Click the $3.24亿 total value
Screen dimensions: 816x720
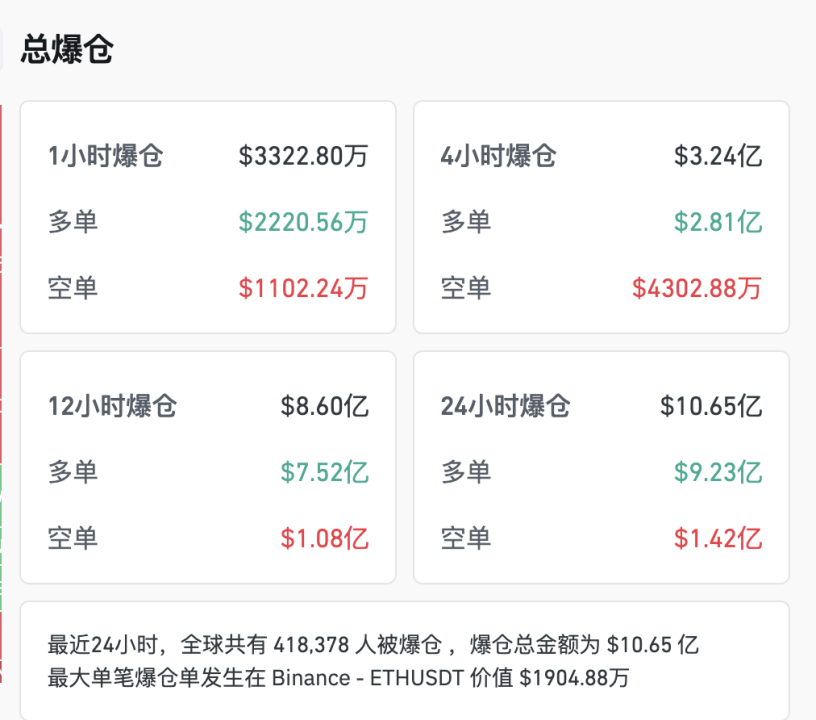coord(720,155)
